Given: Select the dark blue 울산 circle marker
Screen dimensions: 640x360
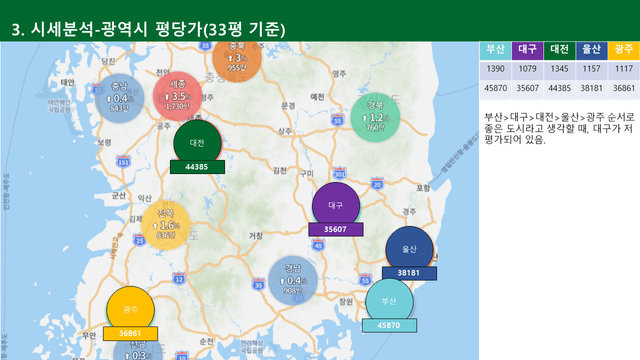Looking at the screenshot, I should click(409, 249).
